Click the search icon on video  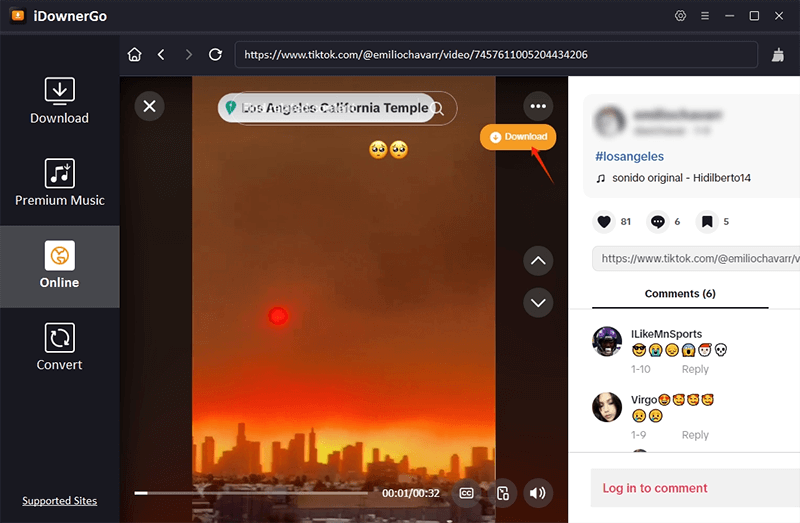tap(437, 108)
